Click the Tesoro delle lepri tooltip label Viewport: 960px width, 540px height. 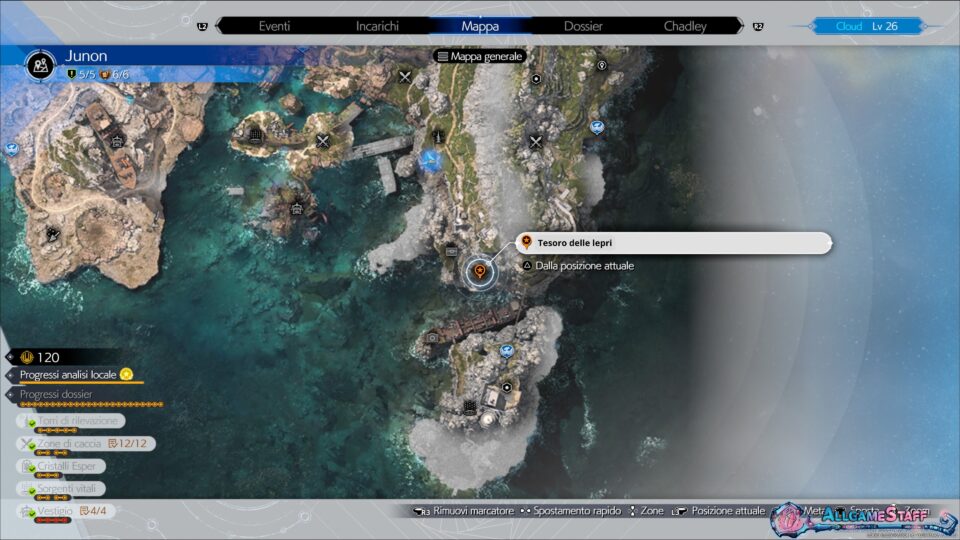coord(673,243)
